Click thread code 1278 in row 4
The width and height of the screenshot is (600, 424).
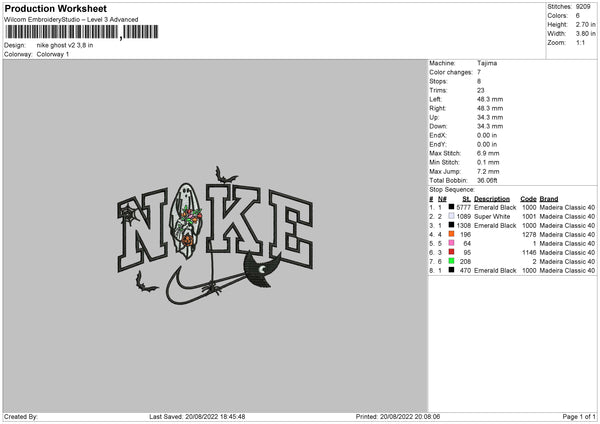pos(529,235)
